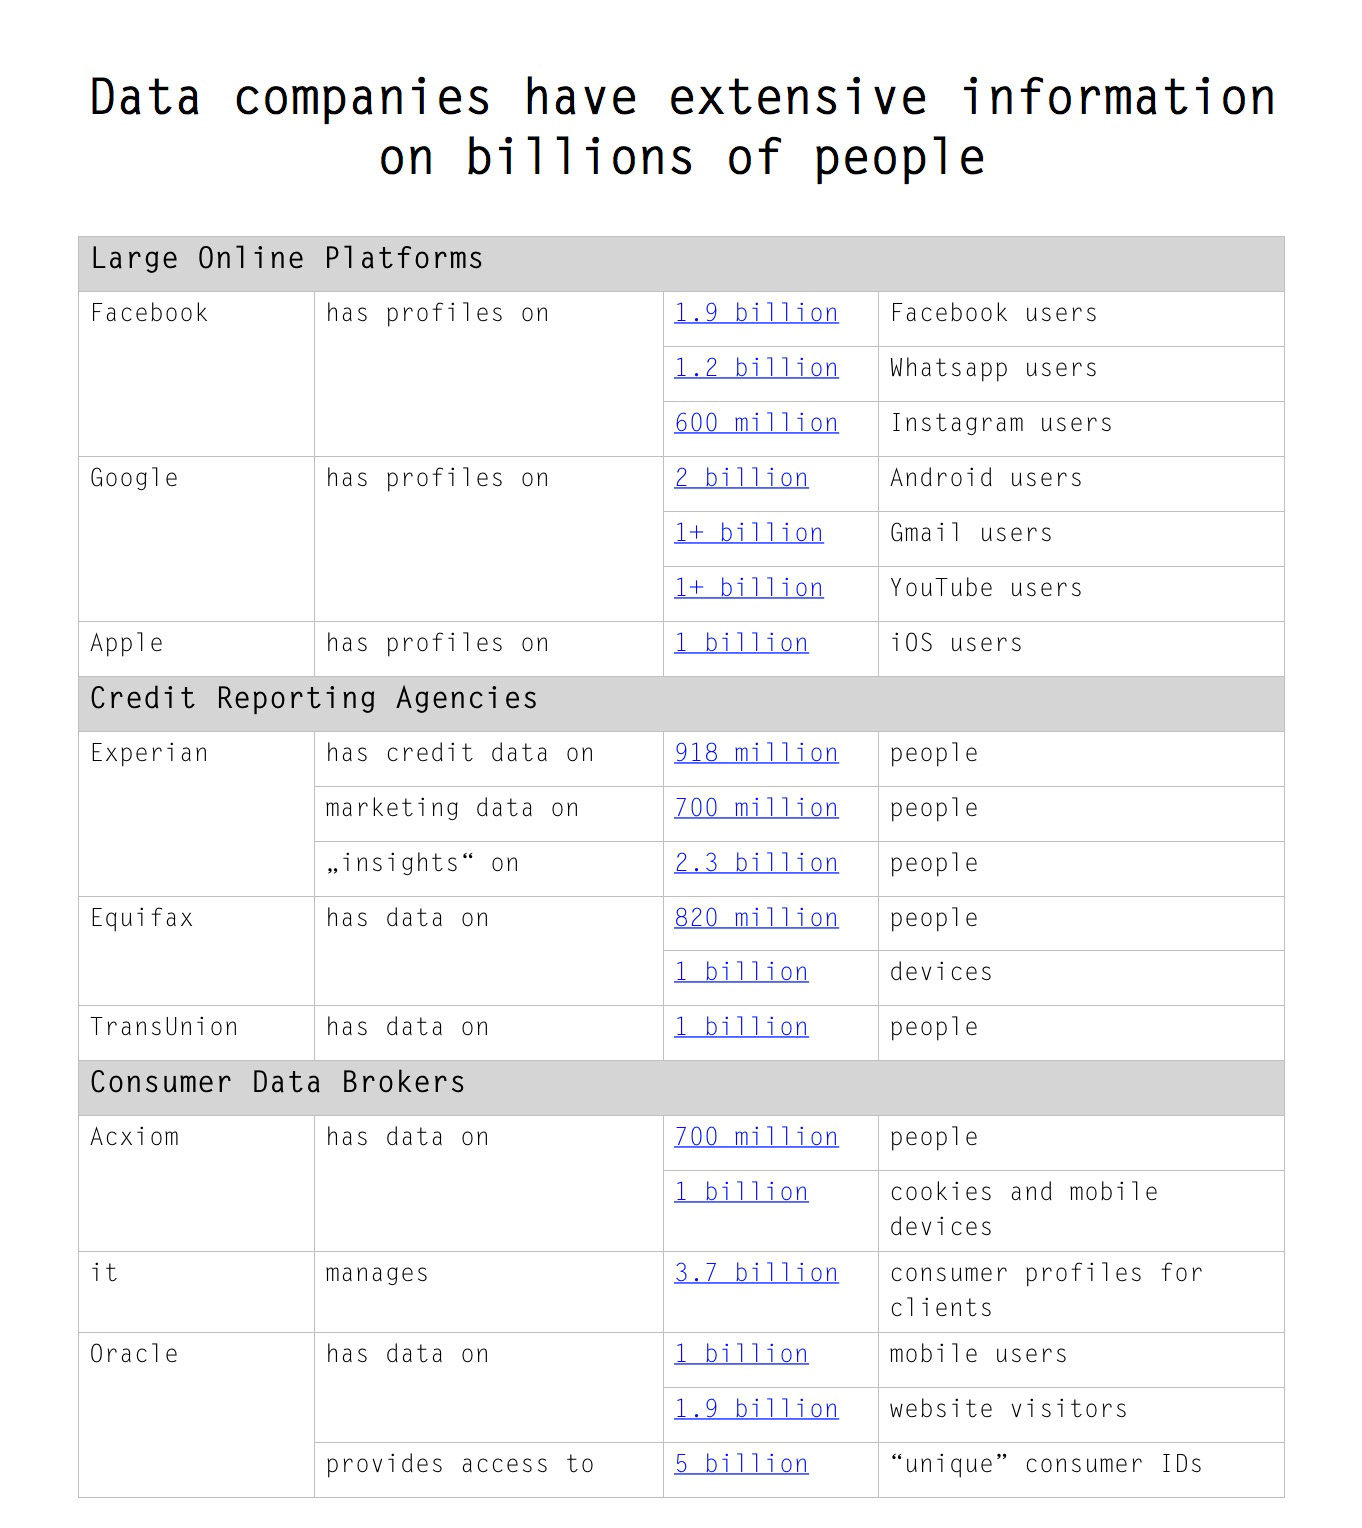The image size is (1362, 1528).
Task: Open the 3.7 billion consumer profiles link
Action: pyautogui.click(x=756, y=1274)
